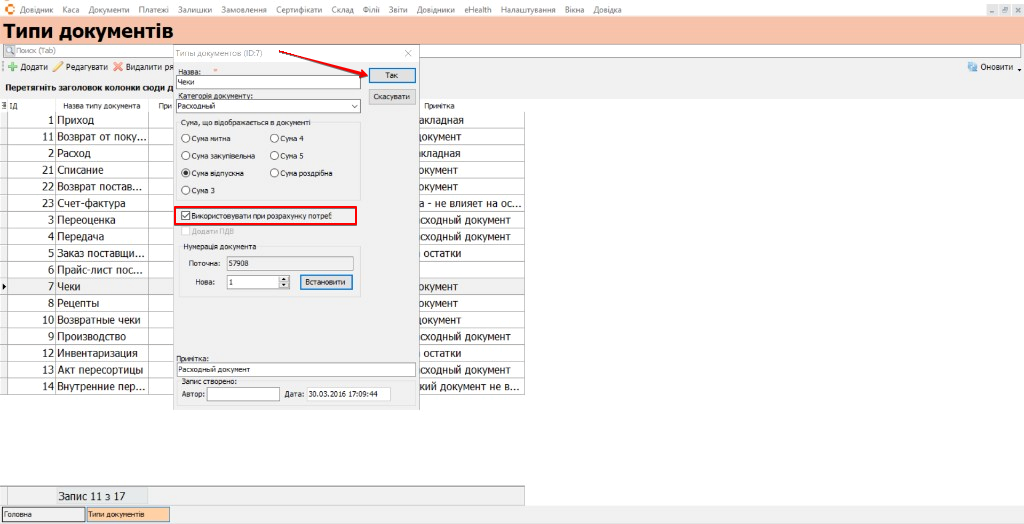Confirm with the Так button
The image size is (1024, 524).
[392, 75]
